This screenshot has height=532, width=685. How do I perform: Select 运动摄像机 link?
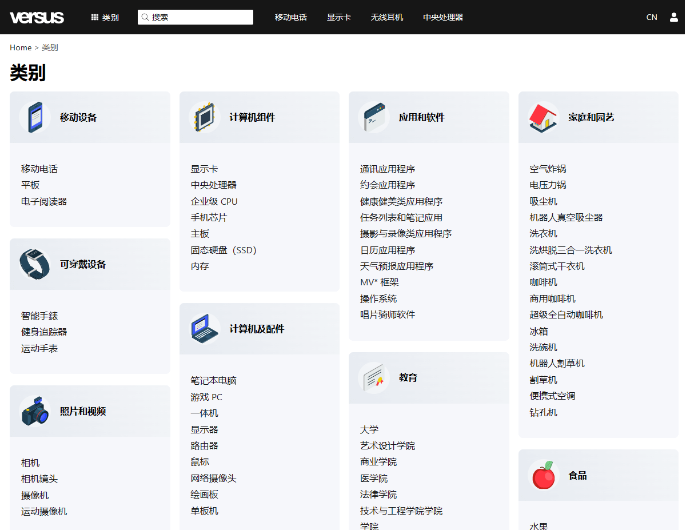click(44, 511)
